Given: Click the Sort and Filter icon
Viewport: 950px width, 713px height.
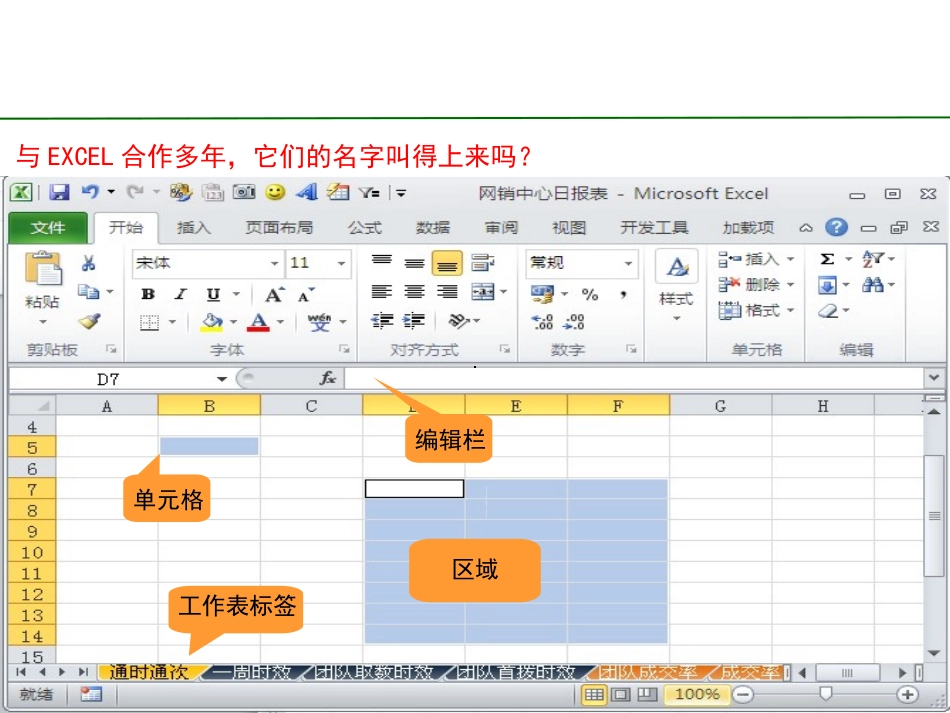Looking at the screenshot, I should point(873,259).
